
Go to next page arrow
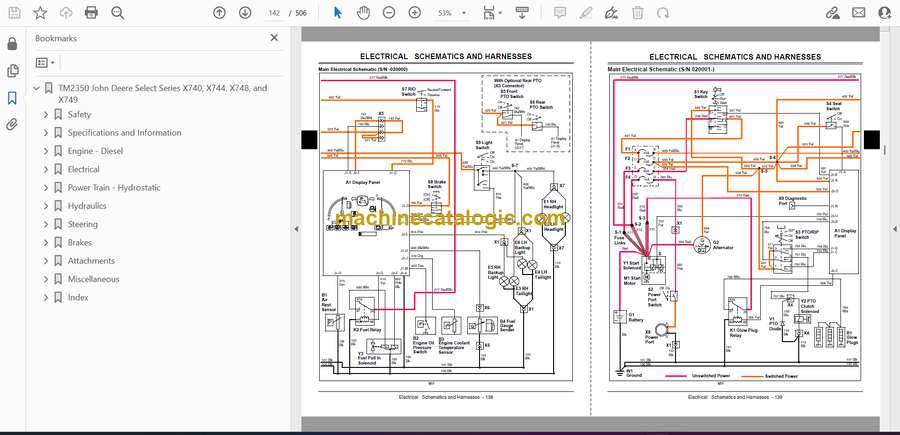[x=245, y=13]
